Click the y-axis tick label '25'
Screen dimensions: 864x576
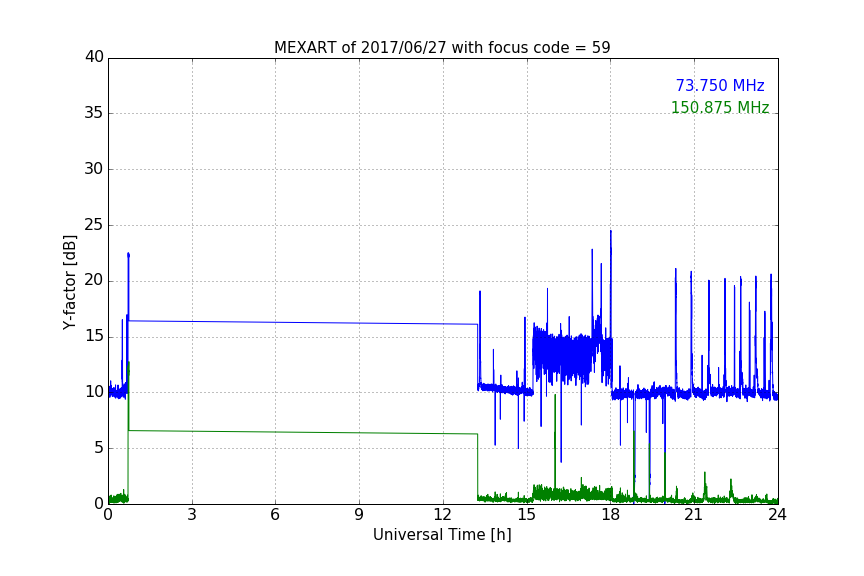tap(94, 224)
